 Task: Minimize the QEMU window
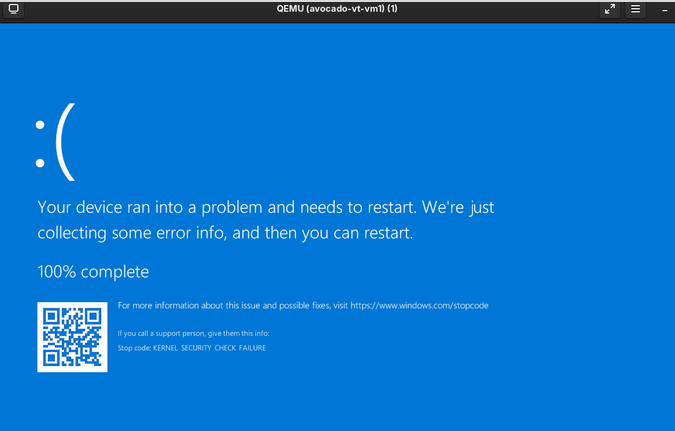664,10
